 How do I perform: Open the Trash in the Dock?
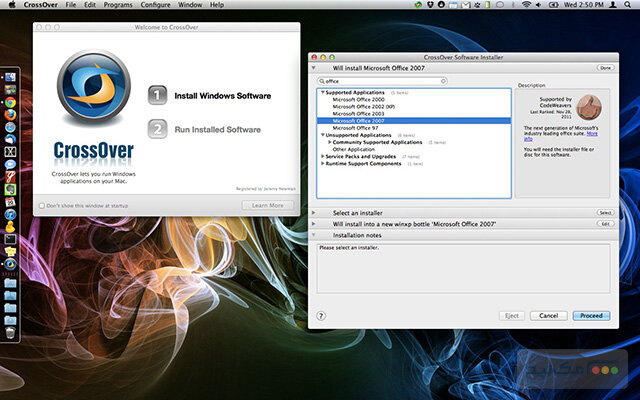coord(10,333)
